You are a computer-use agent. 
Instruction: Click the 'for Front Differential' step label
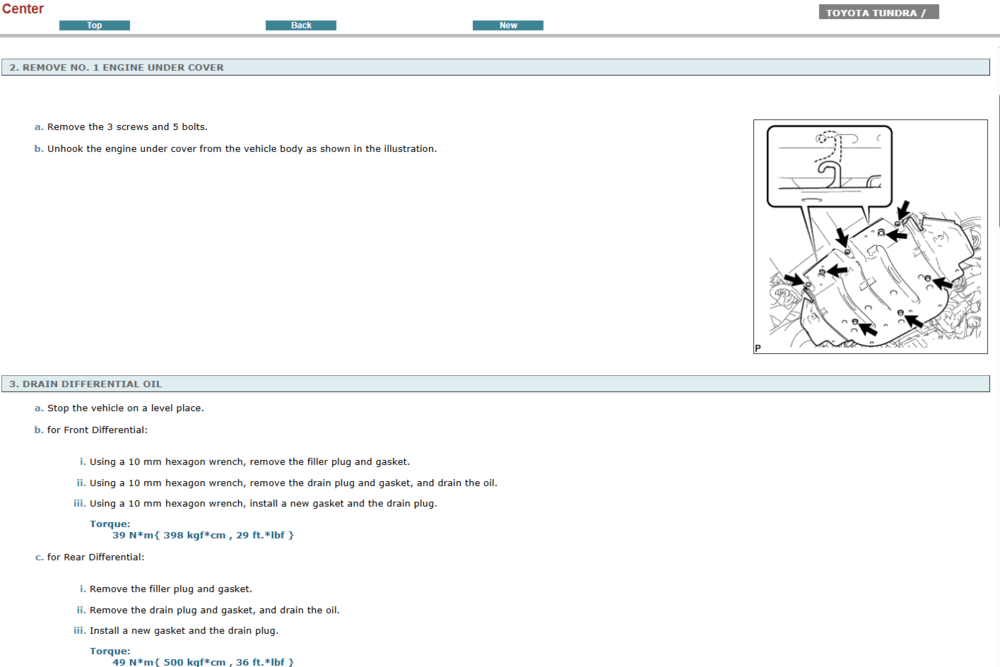pyautogui.click(x=98, y=430)
